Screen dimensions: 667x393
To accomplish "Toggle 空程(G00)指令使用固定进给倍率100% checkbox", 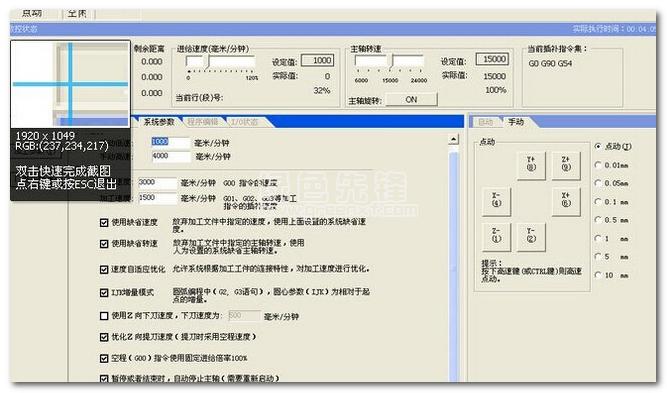I will click(x=104, y=359).
